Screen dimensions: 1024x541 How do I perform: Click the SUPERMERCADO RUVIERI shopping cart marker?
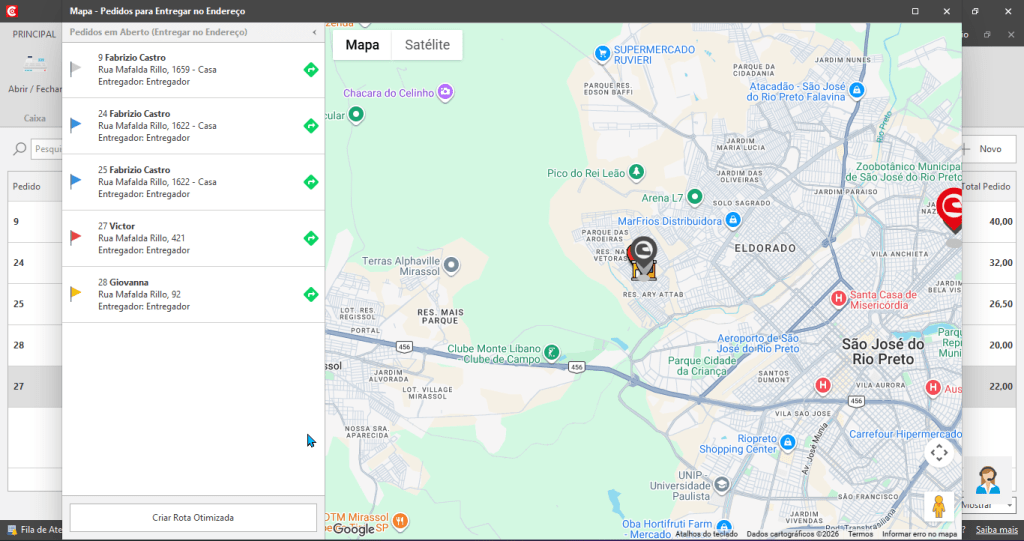tap(602, 54)
